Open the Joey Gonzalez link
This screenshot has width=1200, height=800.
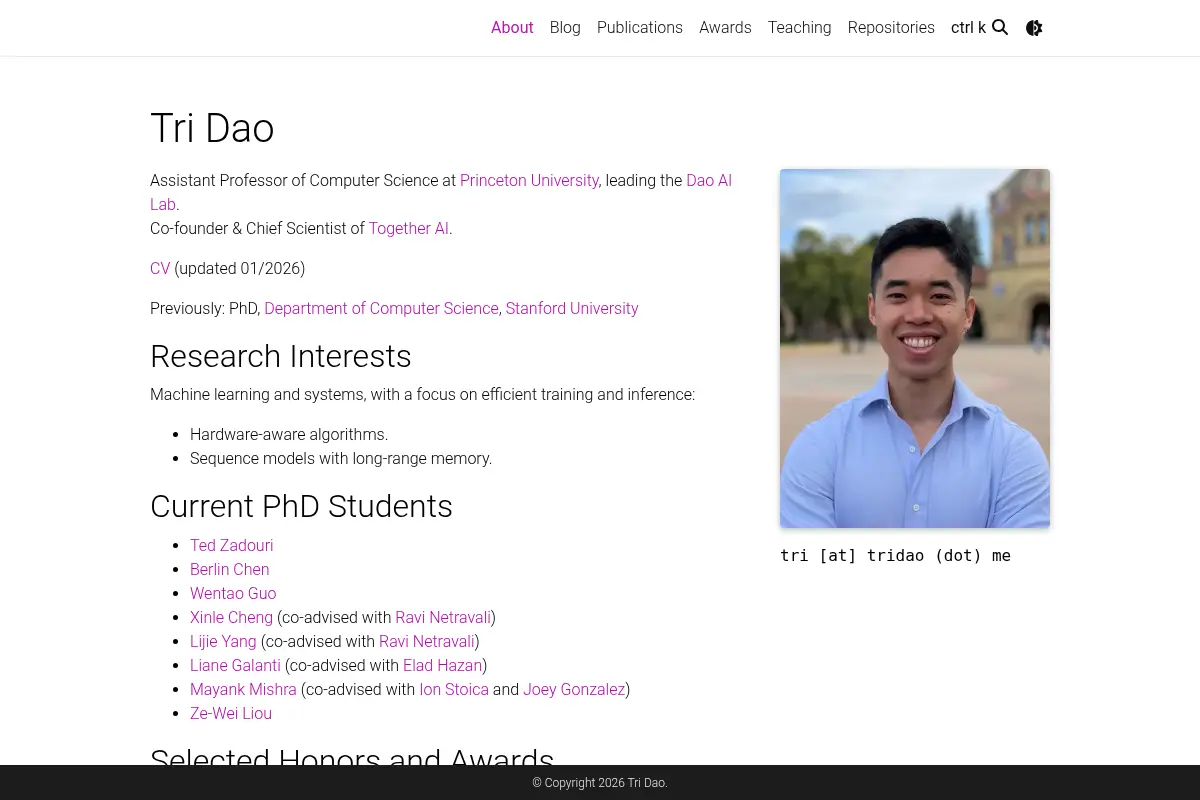coord(574,690)
